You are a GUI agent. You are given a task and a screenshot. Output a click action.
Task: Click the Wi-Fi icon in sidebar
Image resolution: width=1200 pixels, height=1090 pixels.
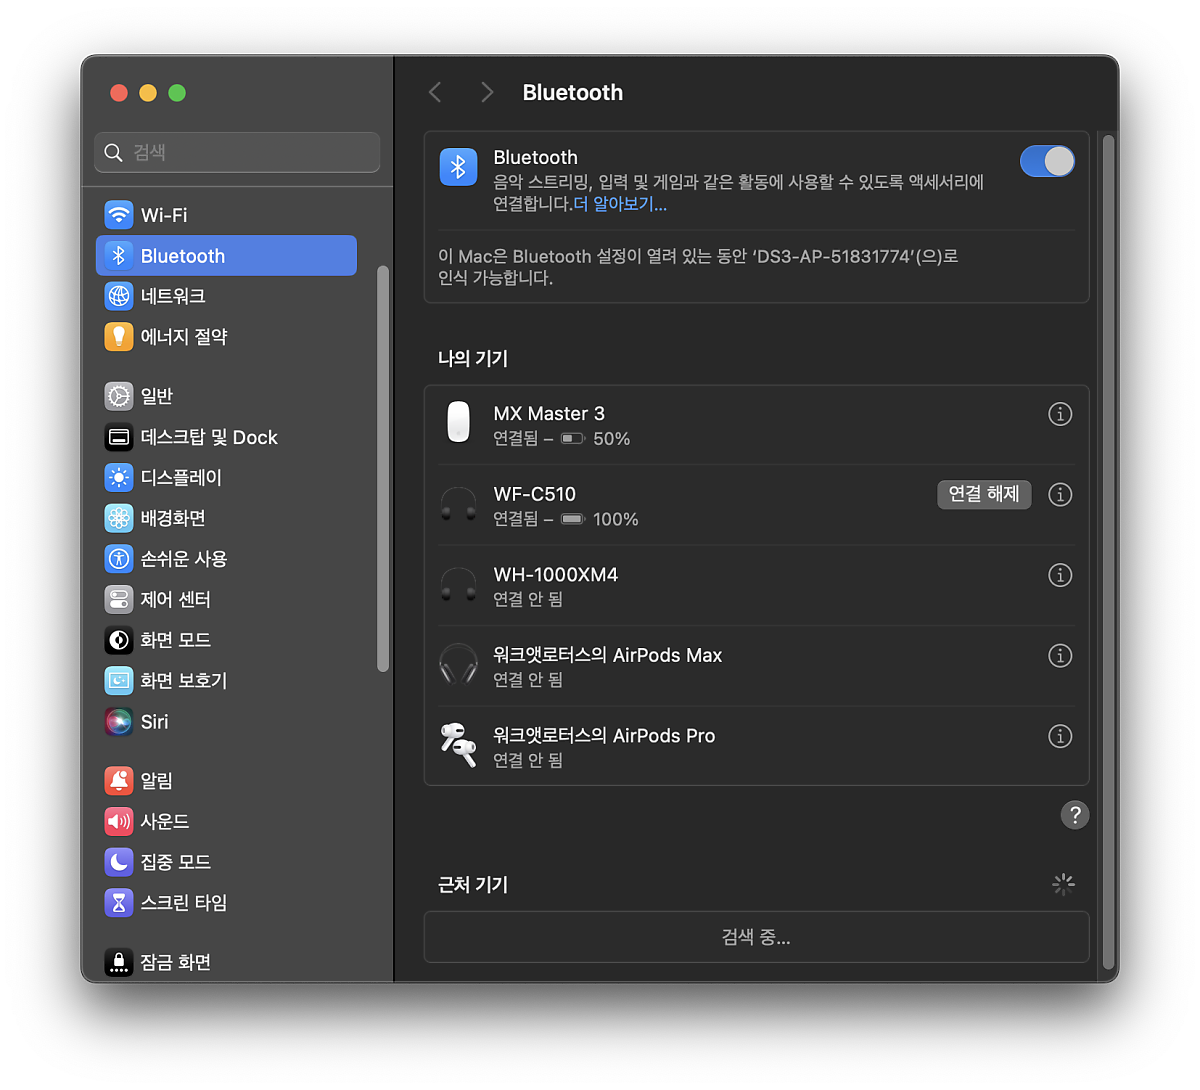coord(119,215)
